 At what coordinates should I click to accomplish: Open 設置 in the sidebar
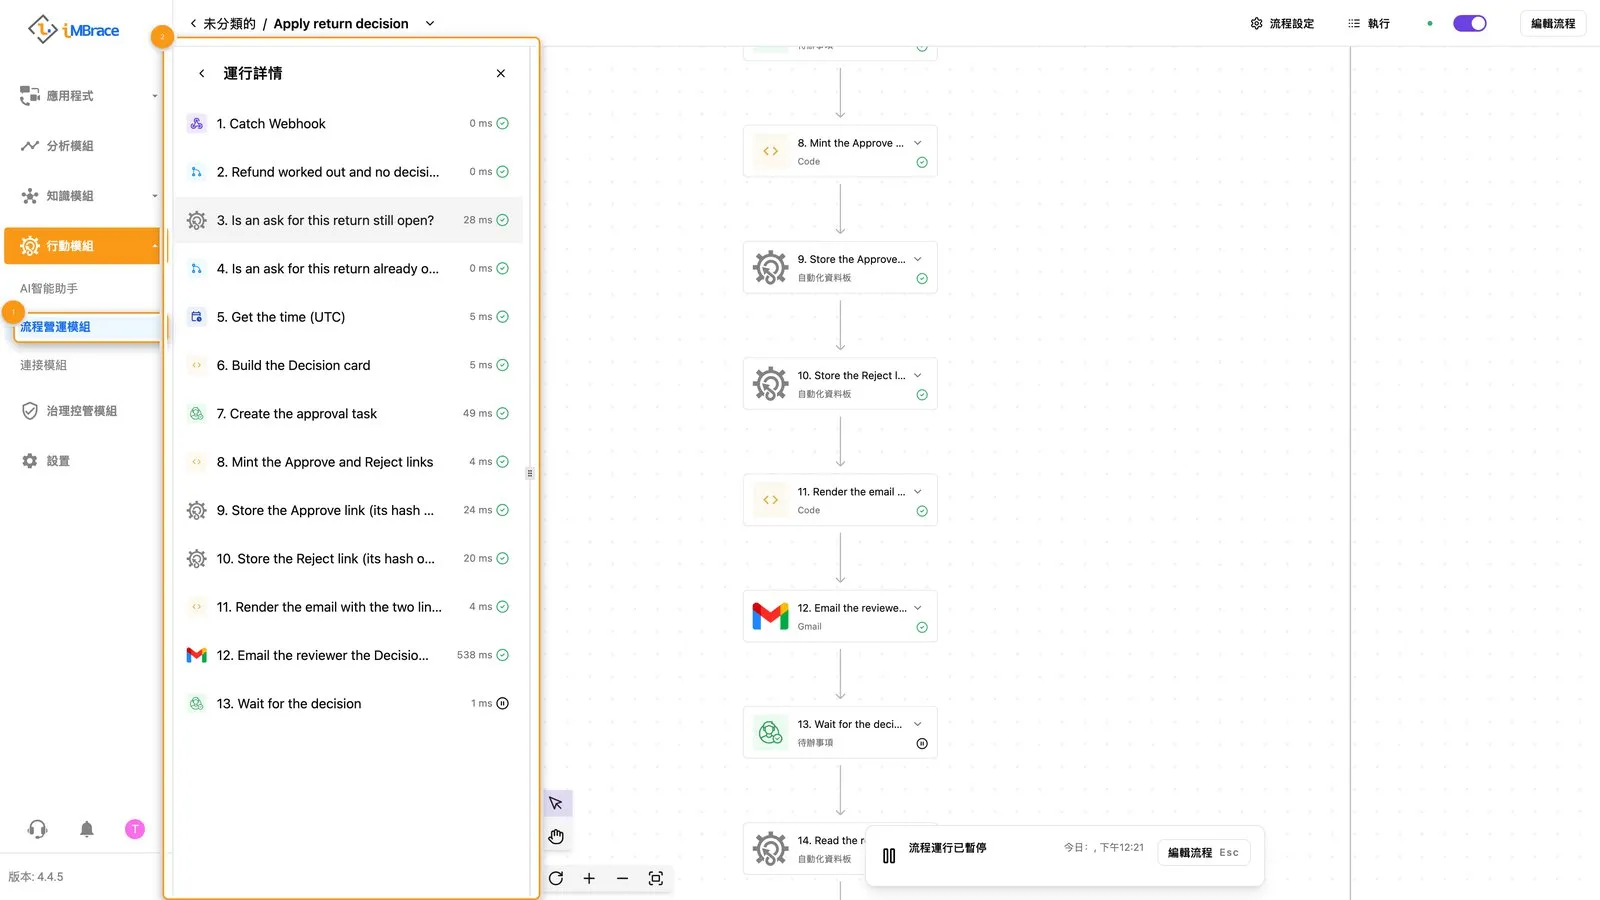pyautogui.click(x=82, y=461)
